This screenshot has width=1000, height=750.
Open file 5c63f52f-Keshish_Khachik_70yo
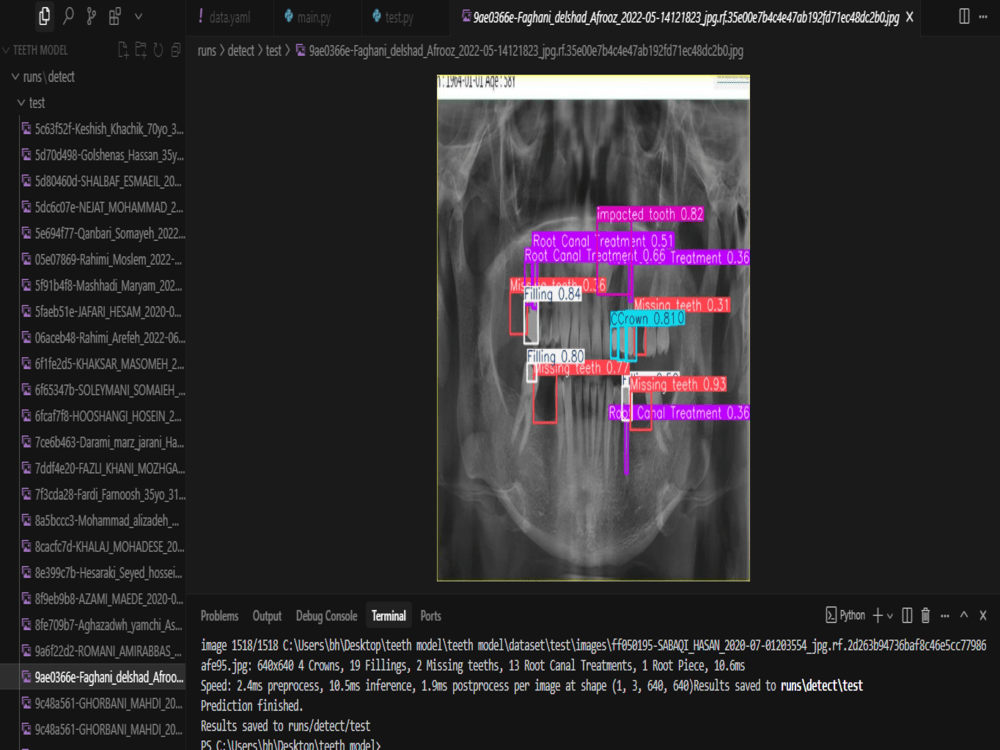[x=102, y=129]
